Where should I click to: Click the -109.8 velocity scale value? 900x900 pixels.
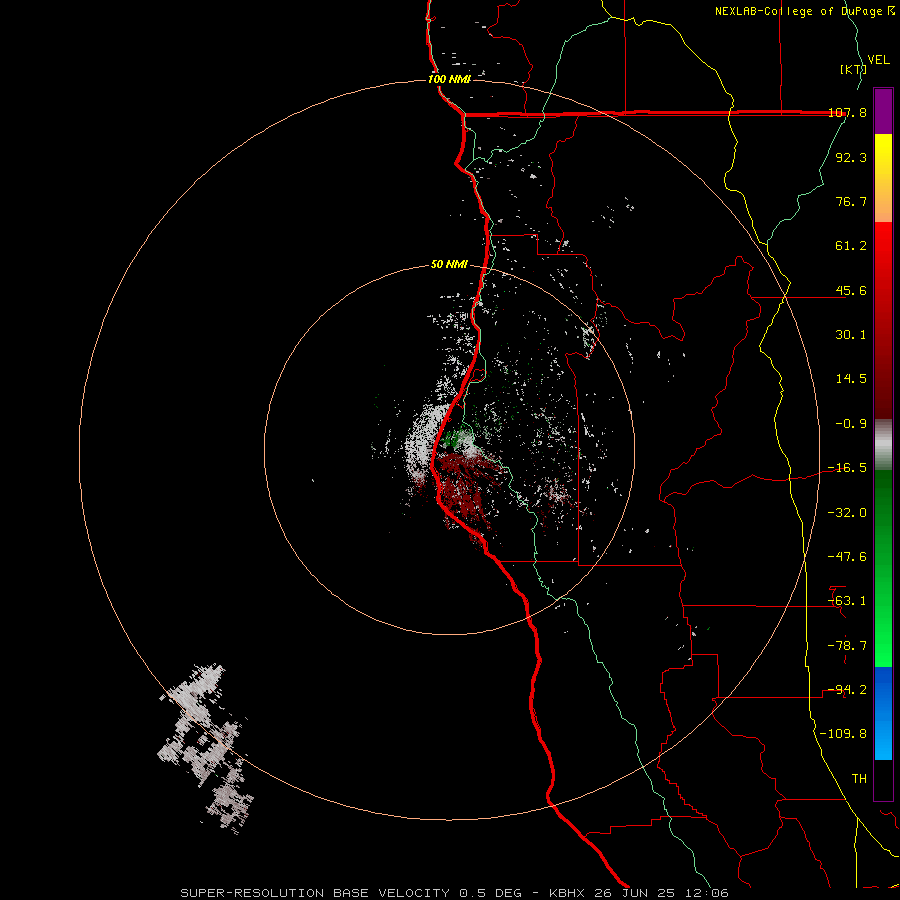pyautogui.click(x=844, y=734)
